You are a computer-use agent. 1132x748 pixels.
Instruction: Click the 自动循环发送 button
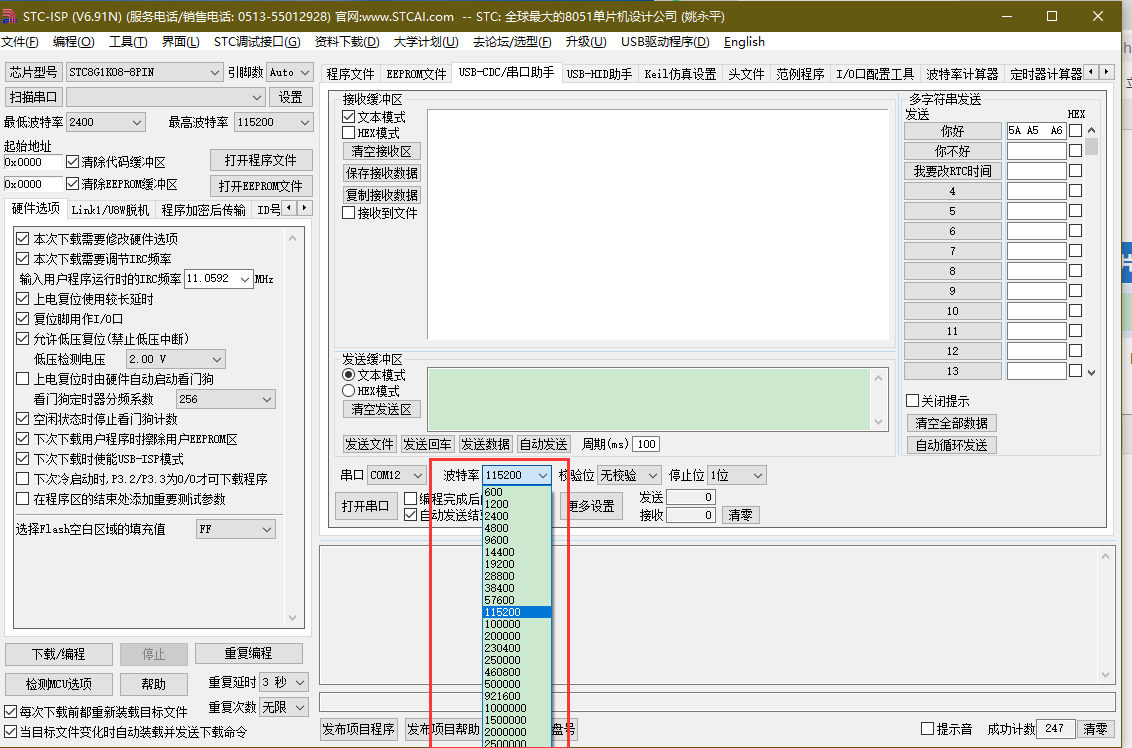pos(952,445)
